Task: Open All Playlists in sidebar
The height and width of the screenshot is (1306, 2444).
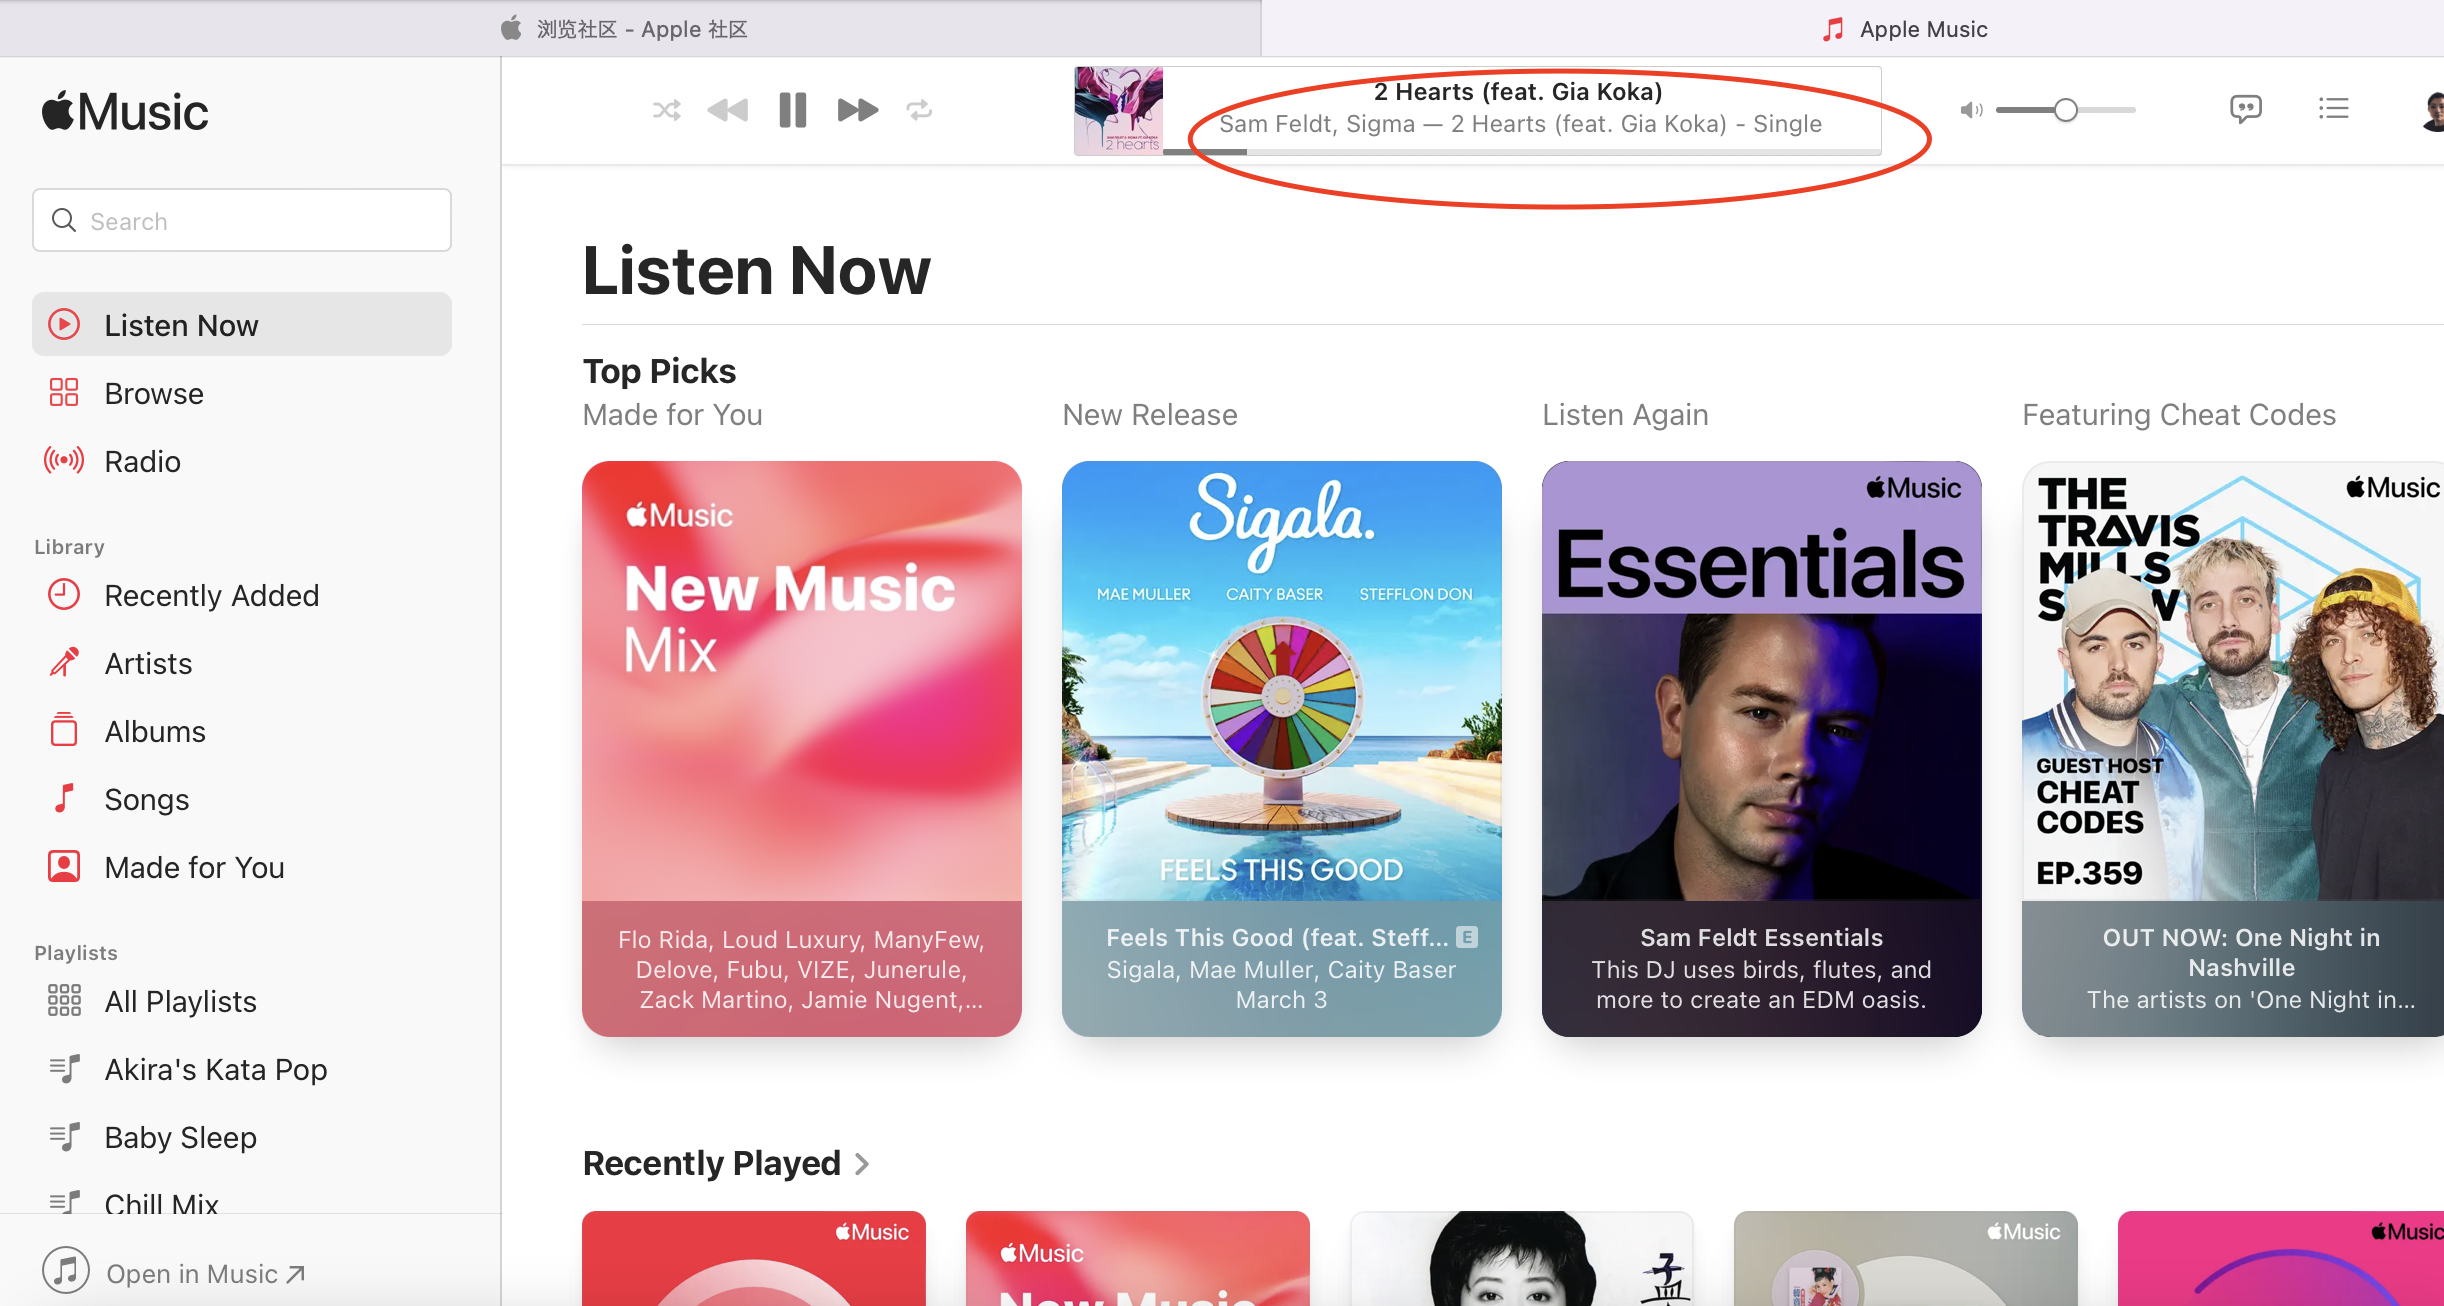Action: pos(180,1001)
